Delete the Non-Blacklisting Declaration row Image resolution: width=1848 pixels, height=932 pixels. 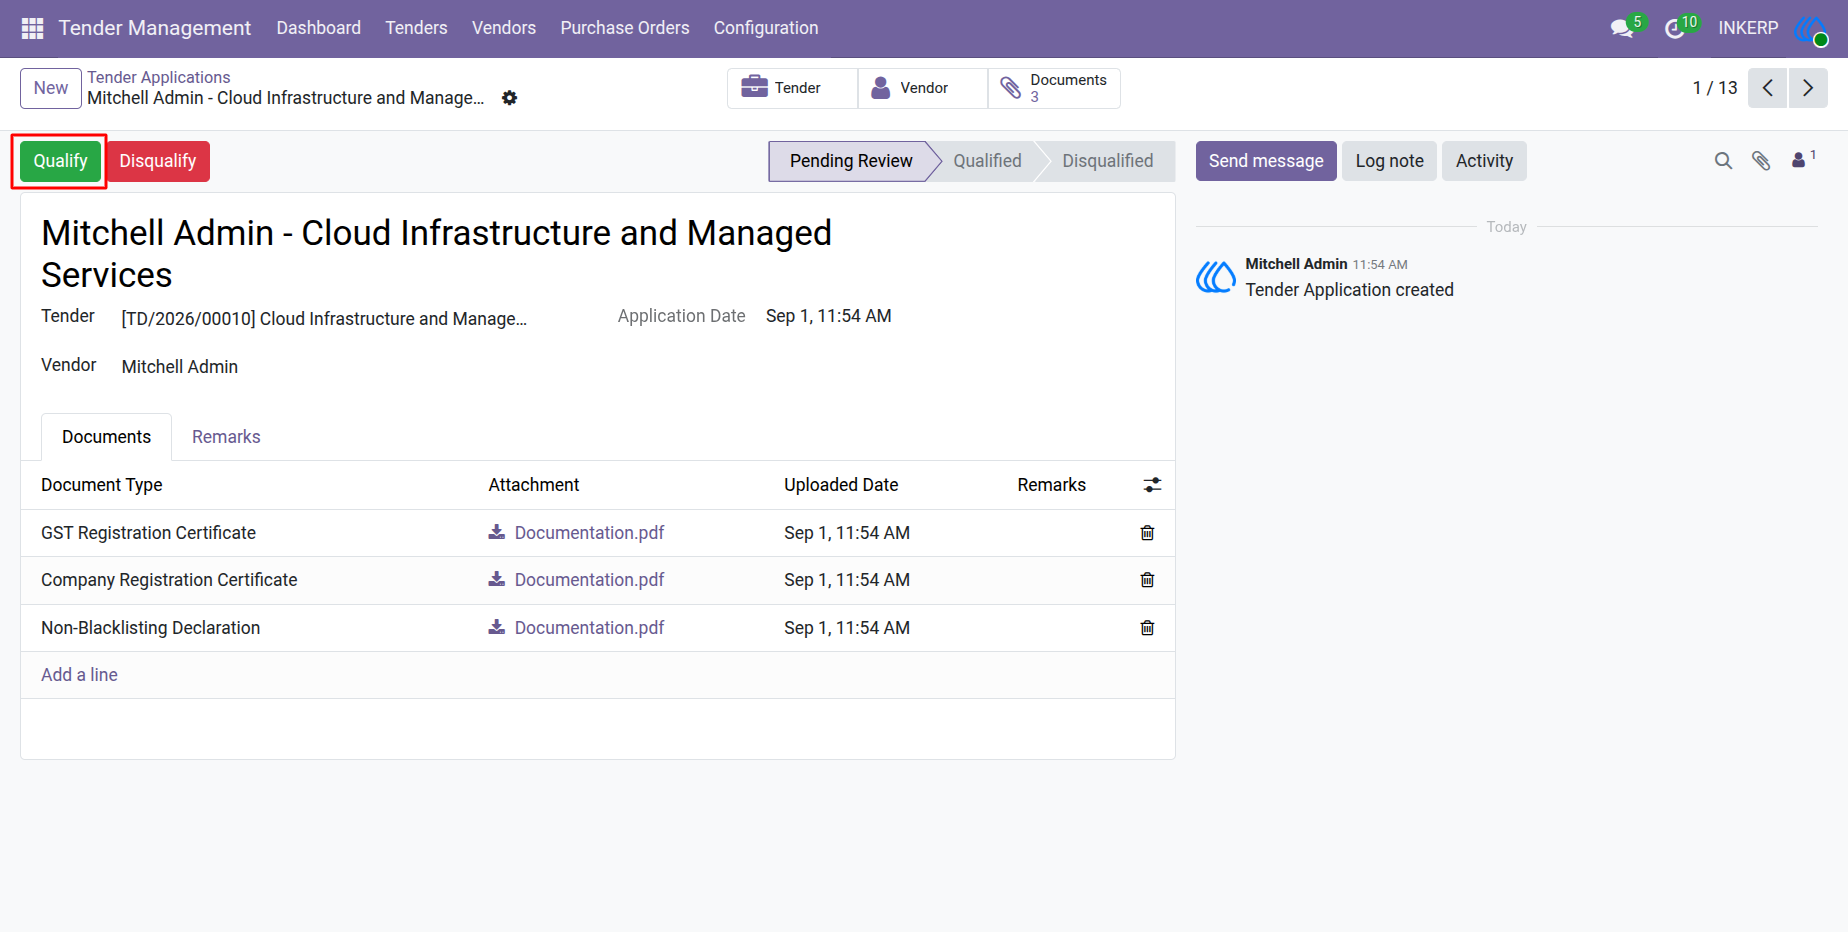[x=1147, y=628]
